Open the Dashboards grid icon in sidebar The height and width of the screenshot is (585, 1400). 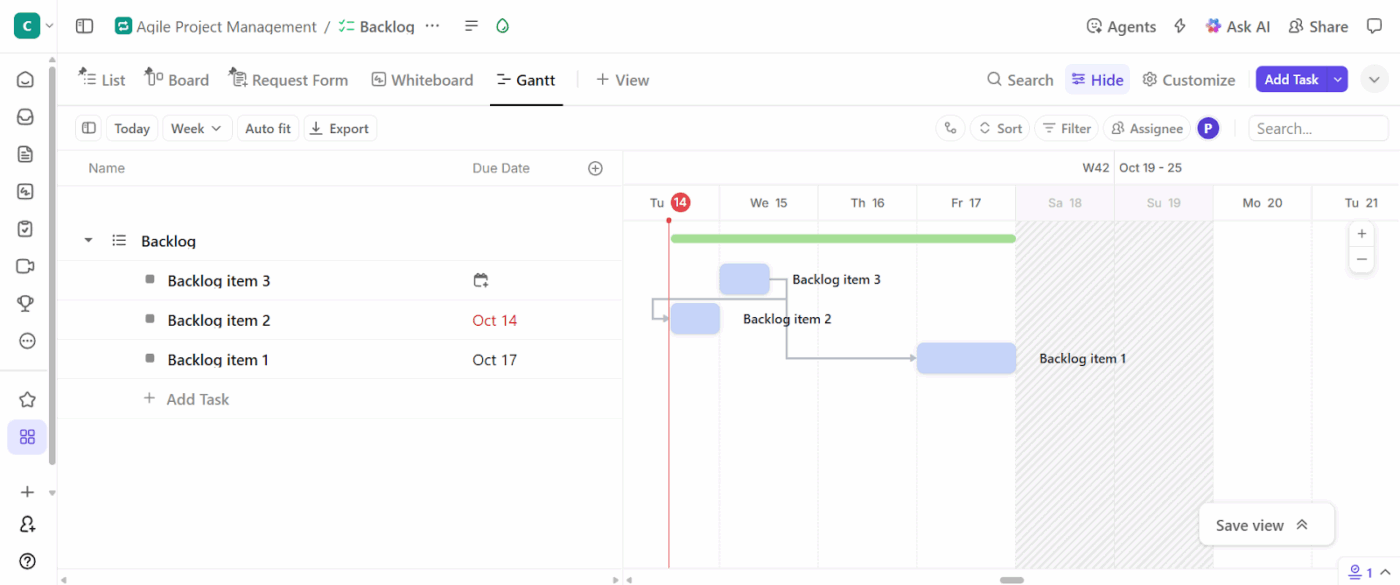pos(25,437)
